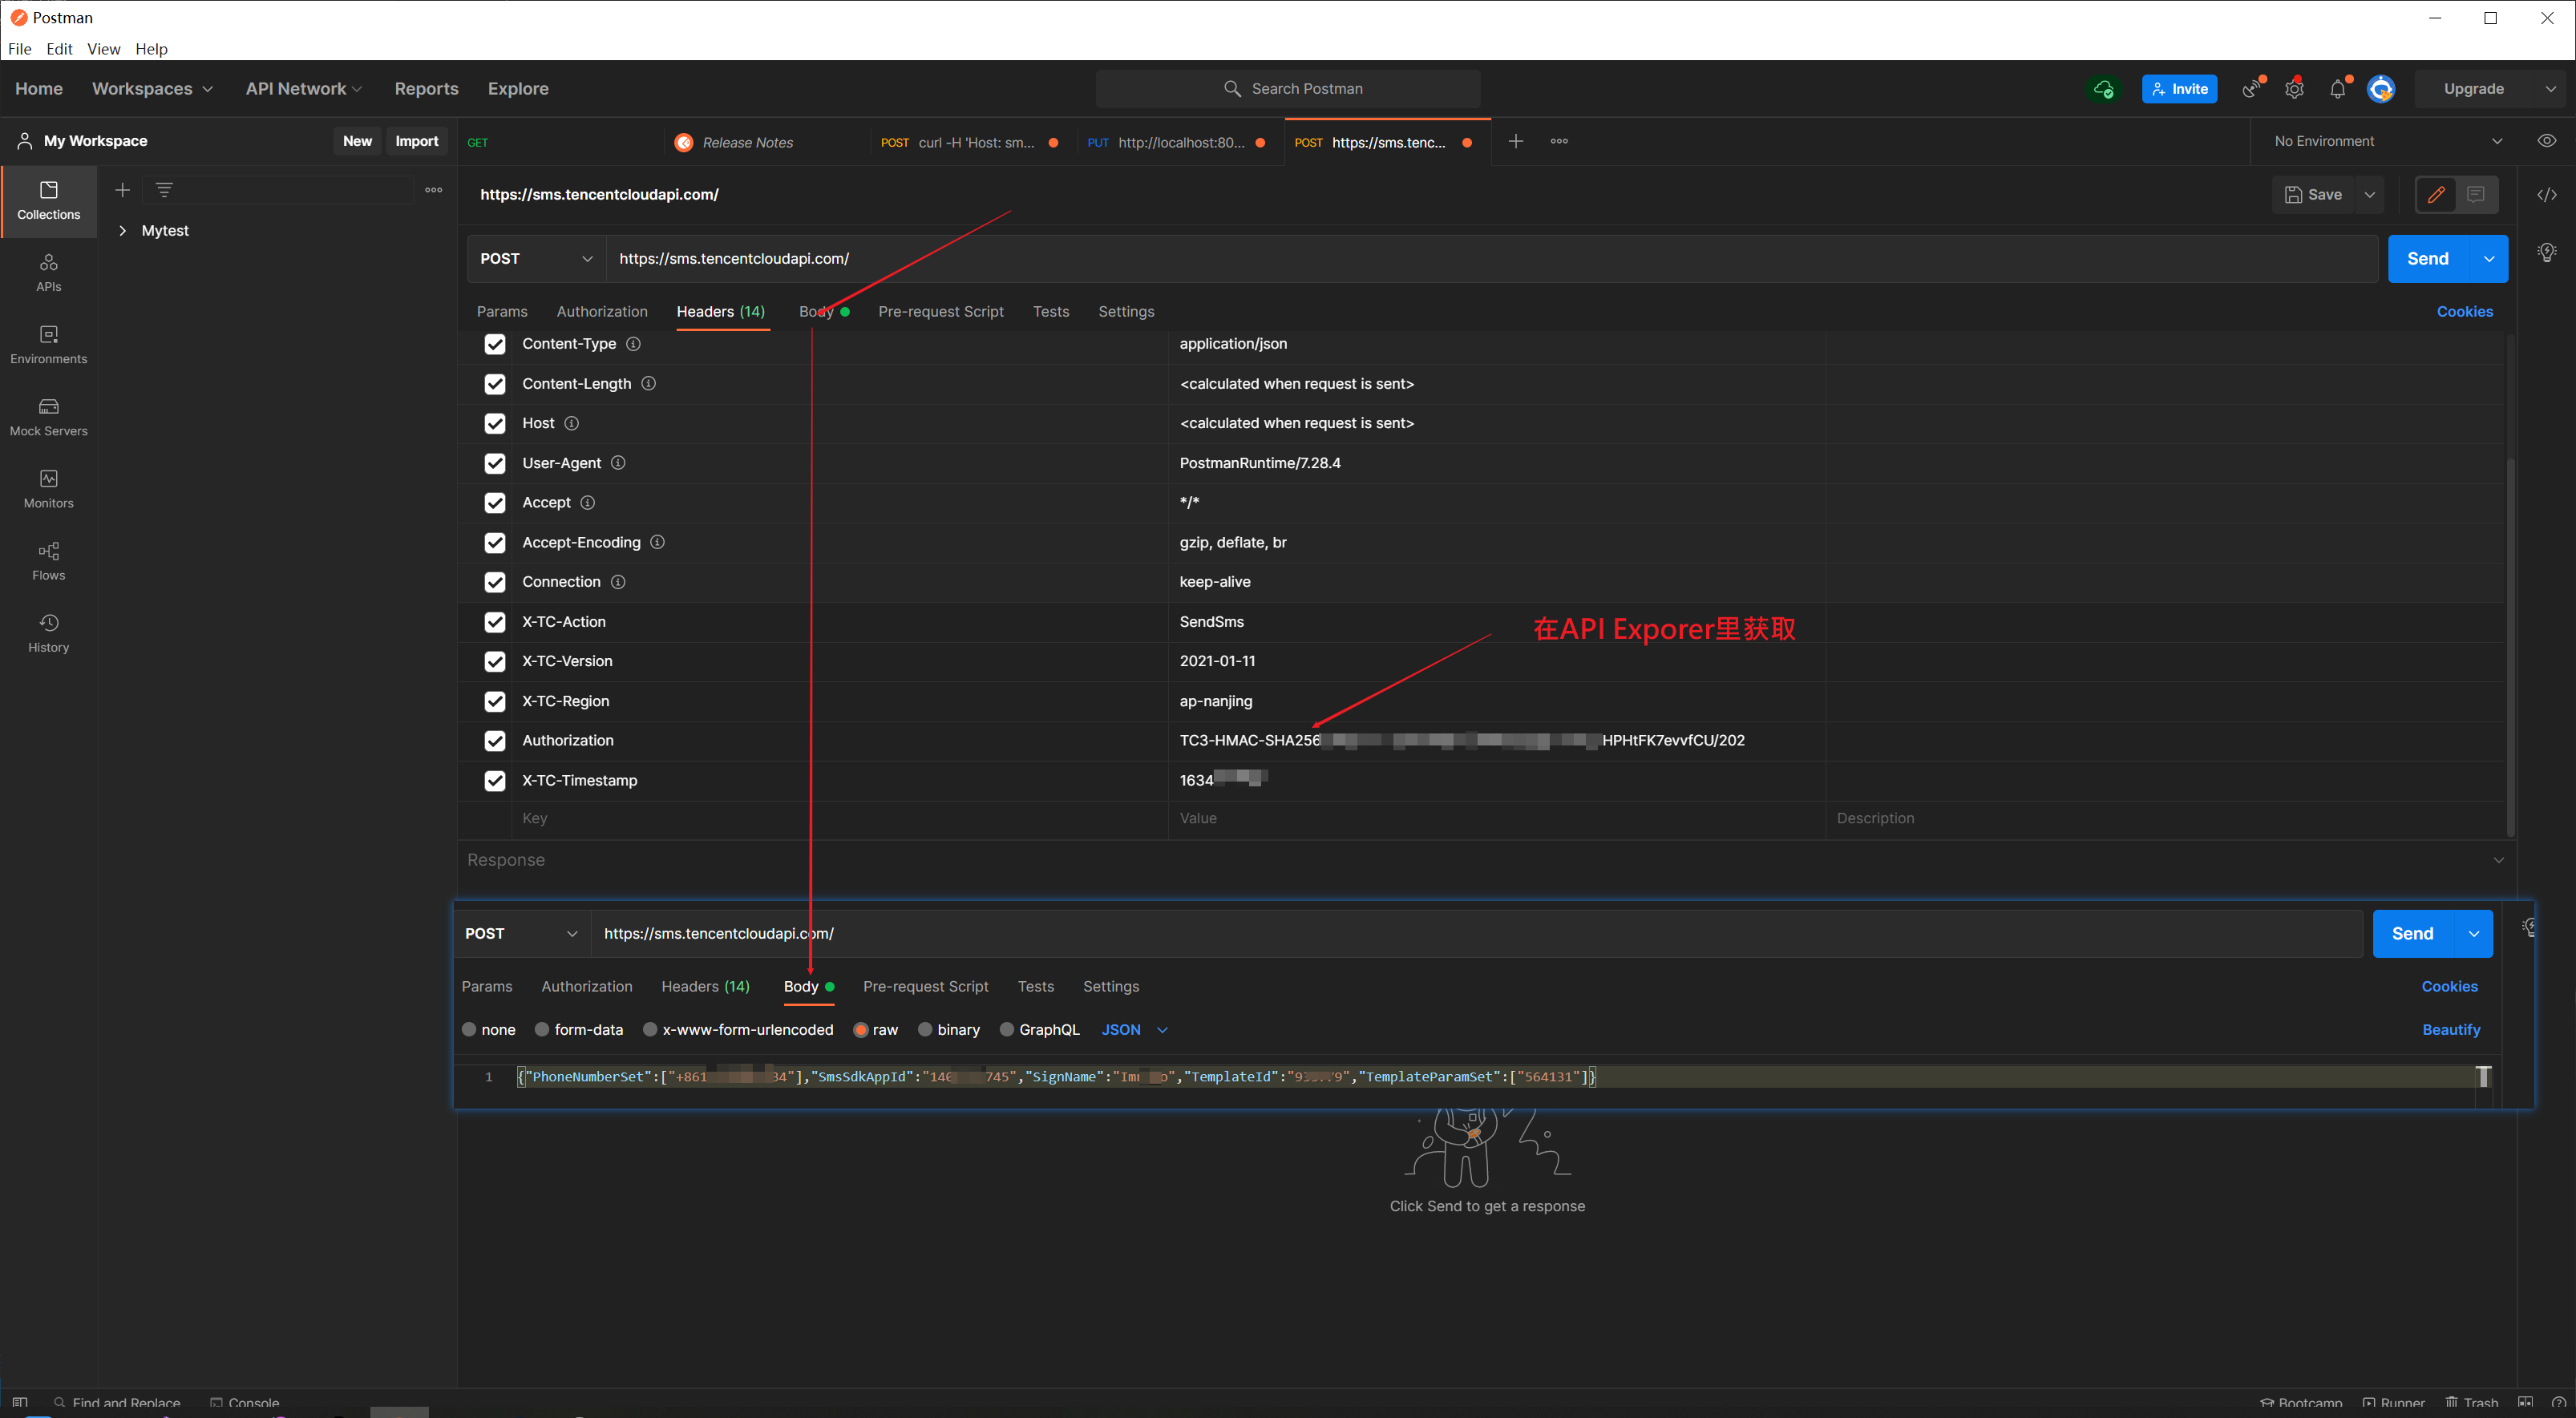
Task: Uncheck the X-TC-Action header checkbox
Action: point(494,622)
